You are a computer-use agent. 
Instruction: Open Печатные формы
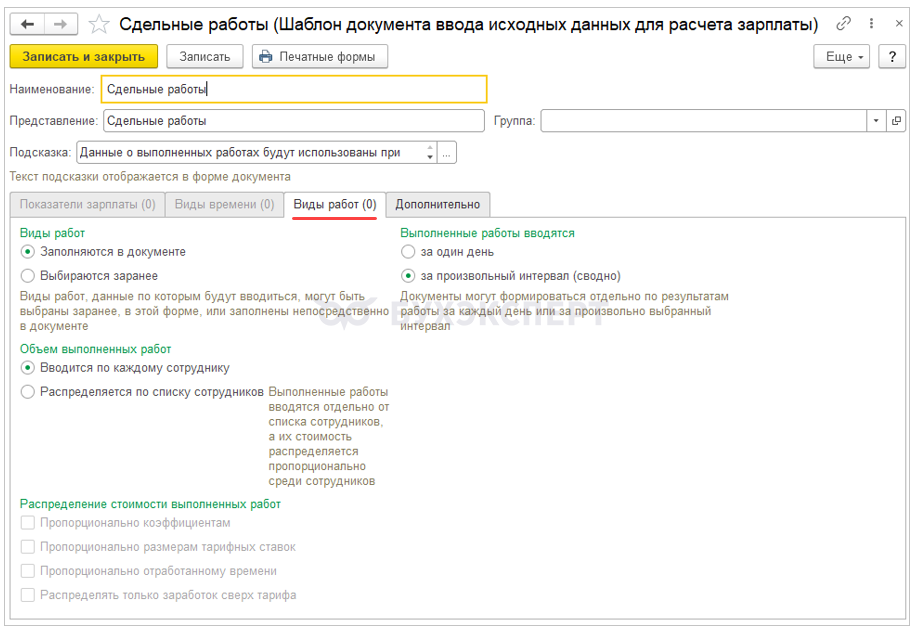pyautogui.click(x=320, y=57)
